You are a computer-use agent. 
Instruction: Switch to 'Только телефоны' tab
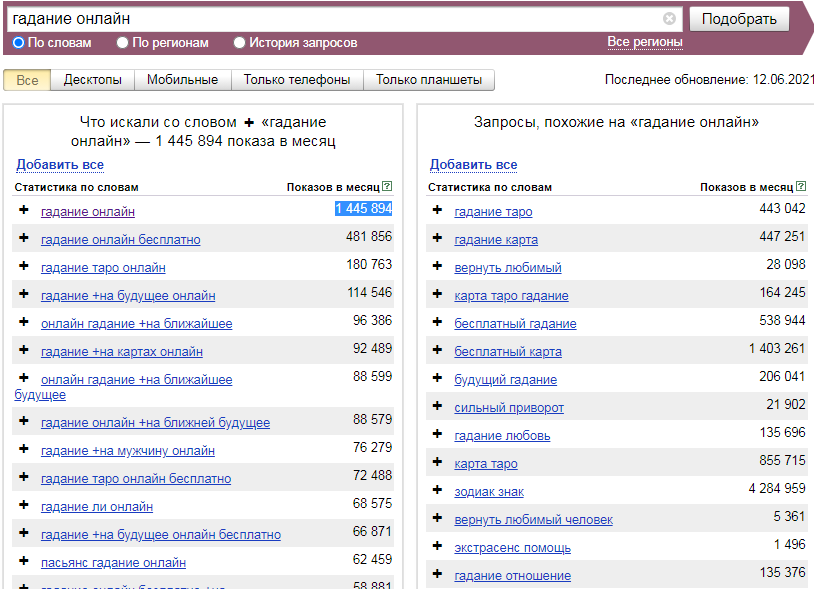297,80
